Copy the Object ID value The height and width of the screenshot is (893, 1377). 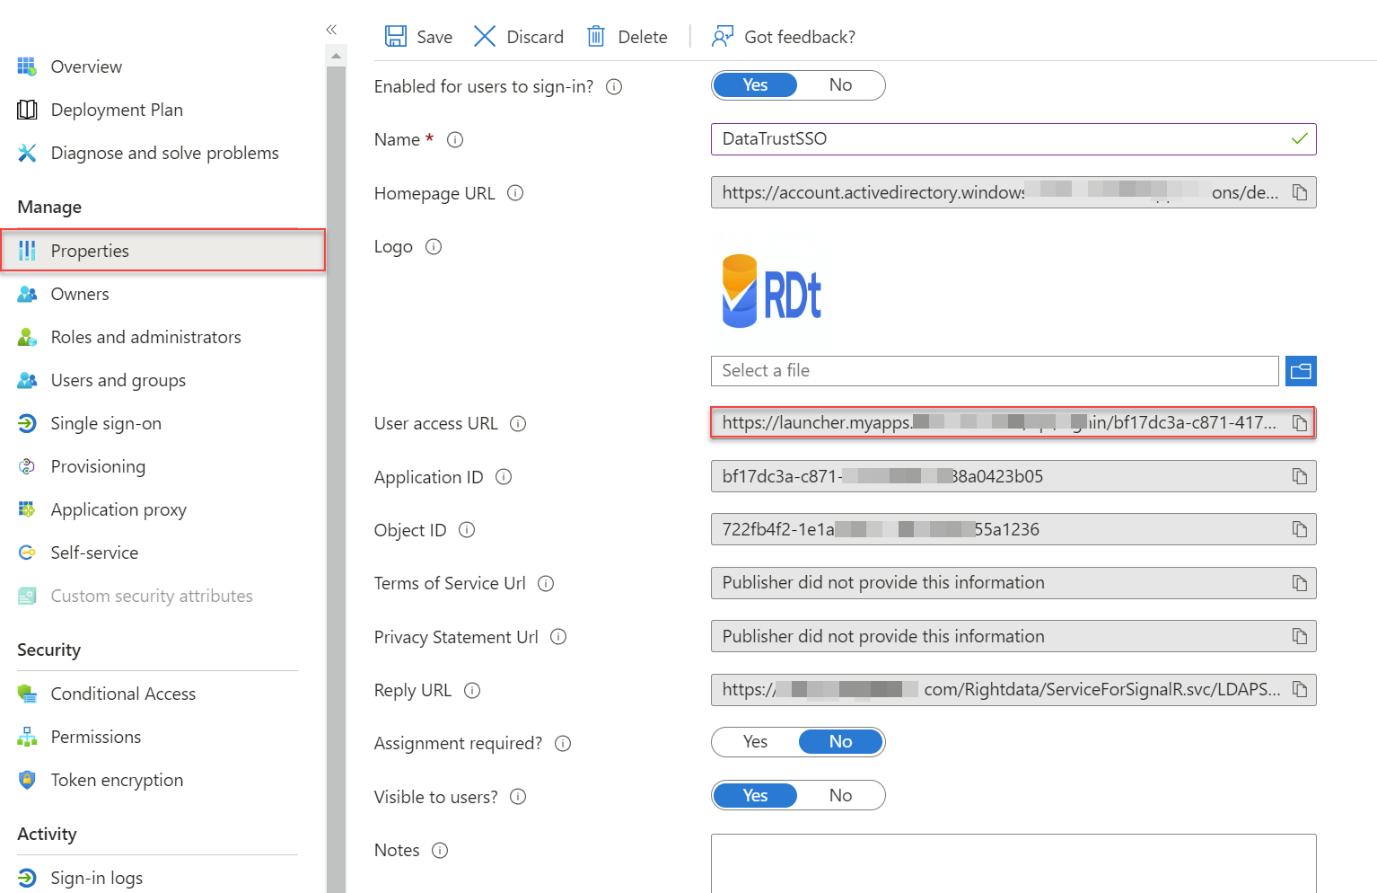pos(1300,530)
